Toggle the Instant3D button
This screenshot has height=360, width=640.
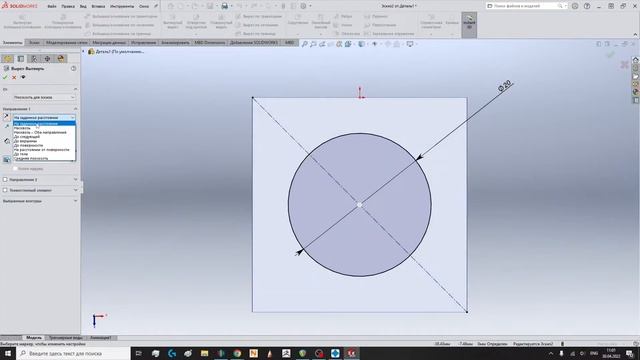click(469, 24)
